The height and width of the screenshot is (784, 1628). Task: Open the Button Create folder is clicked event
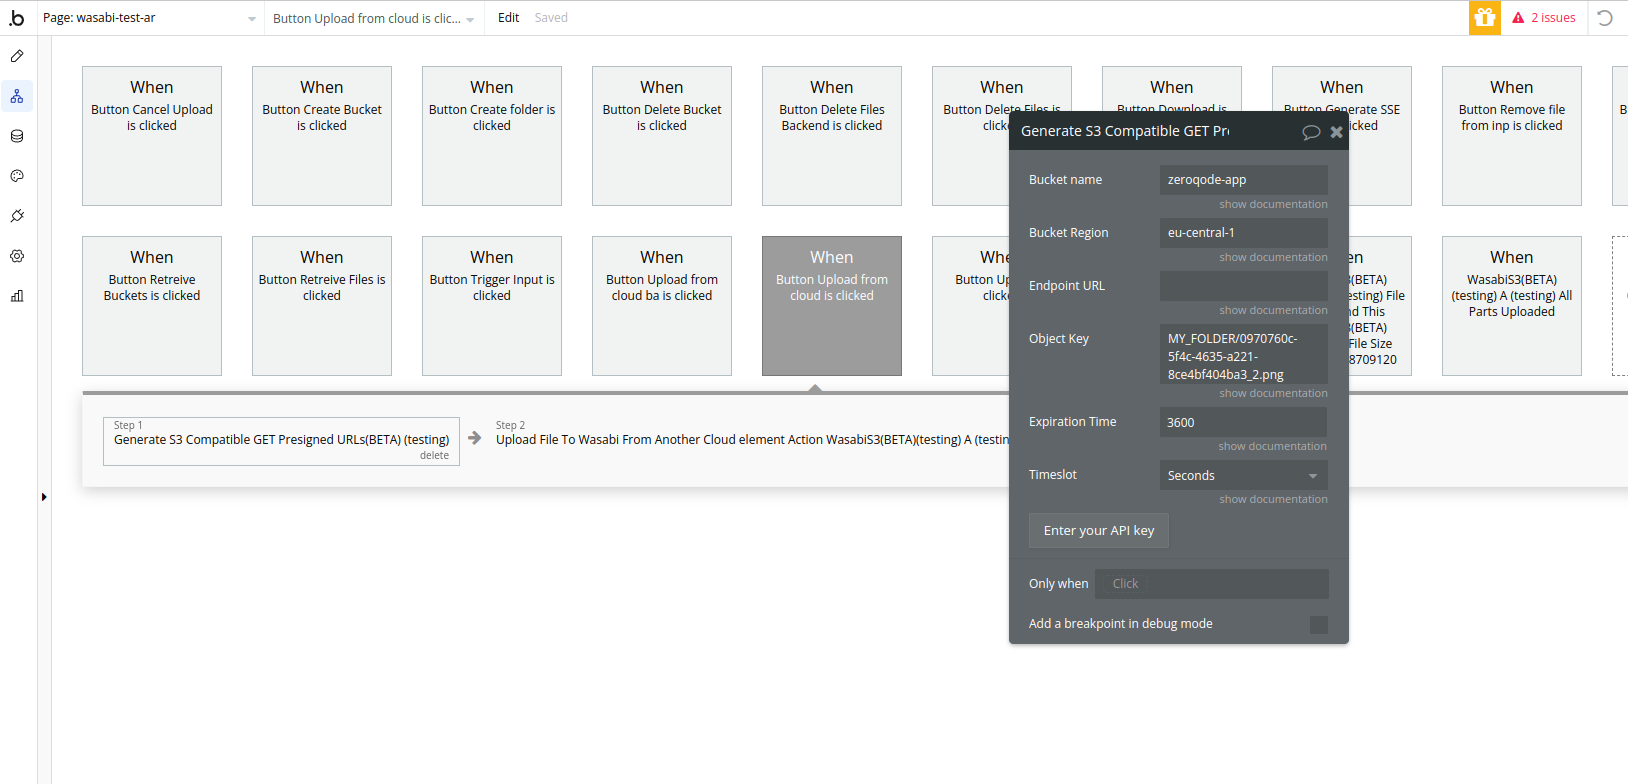pos(492,136)
